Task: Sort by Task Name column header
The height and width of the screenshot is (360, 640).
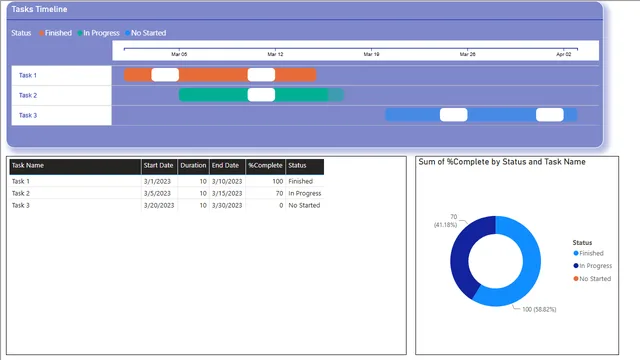Action: coord(75,166)
